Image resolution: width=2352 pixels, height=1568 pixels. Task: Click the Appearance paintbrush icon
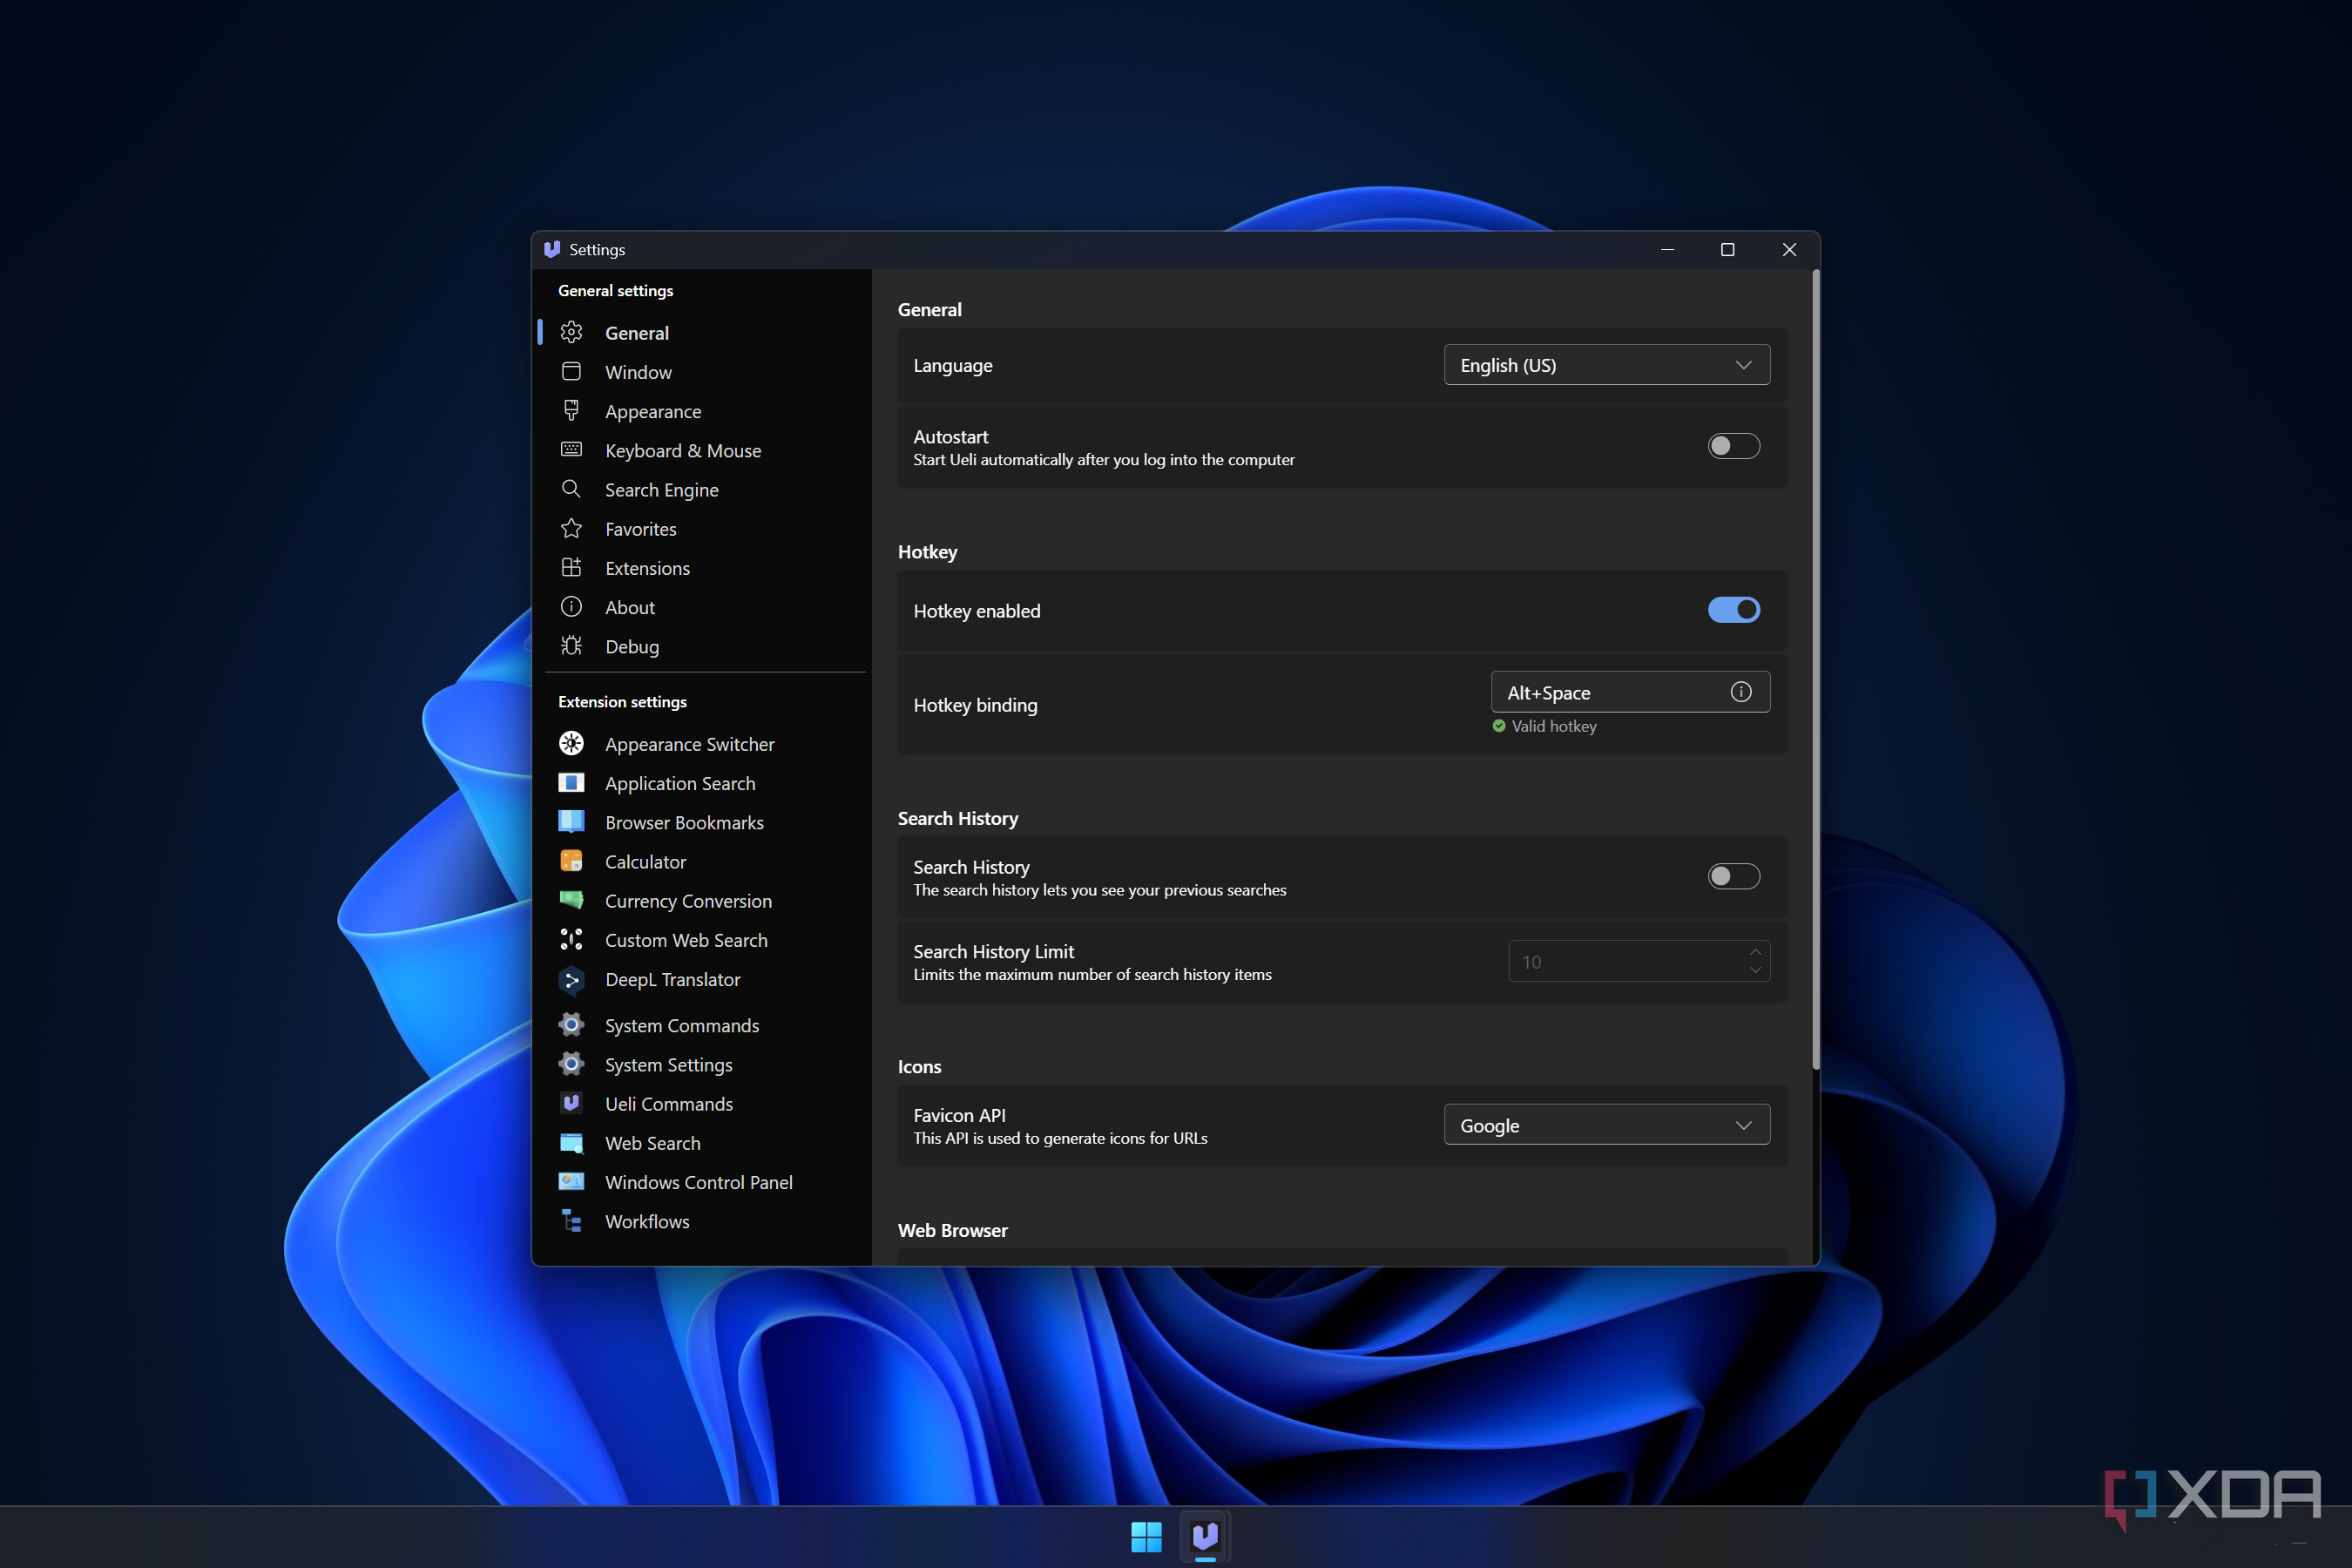click(x=571, y=410)
